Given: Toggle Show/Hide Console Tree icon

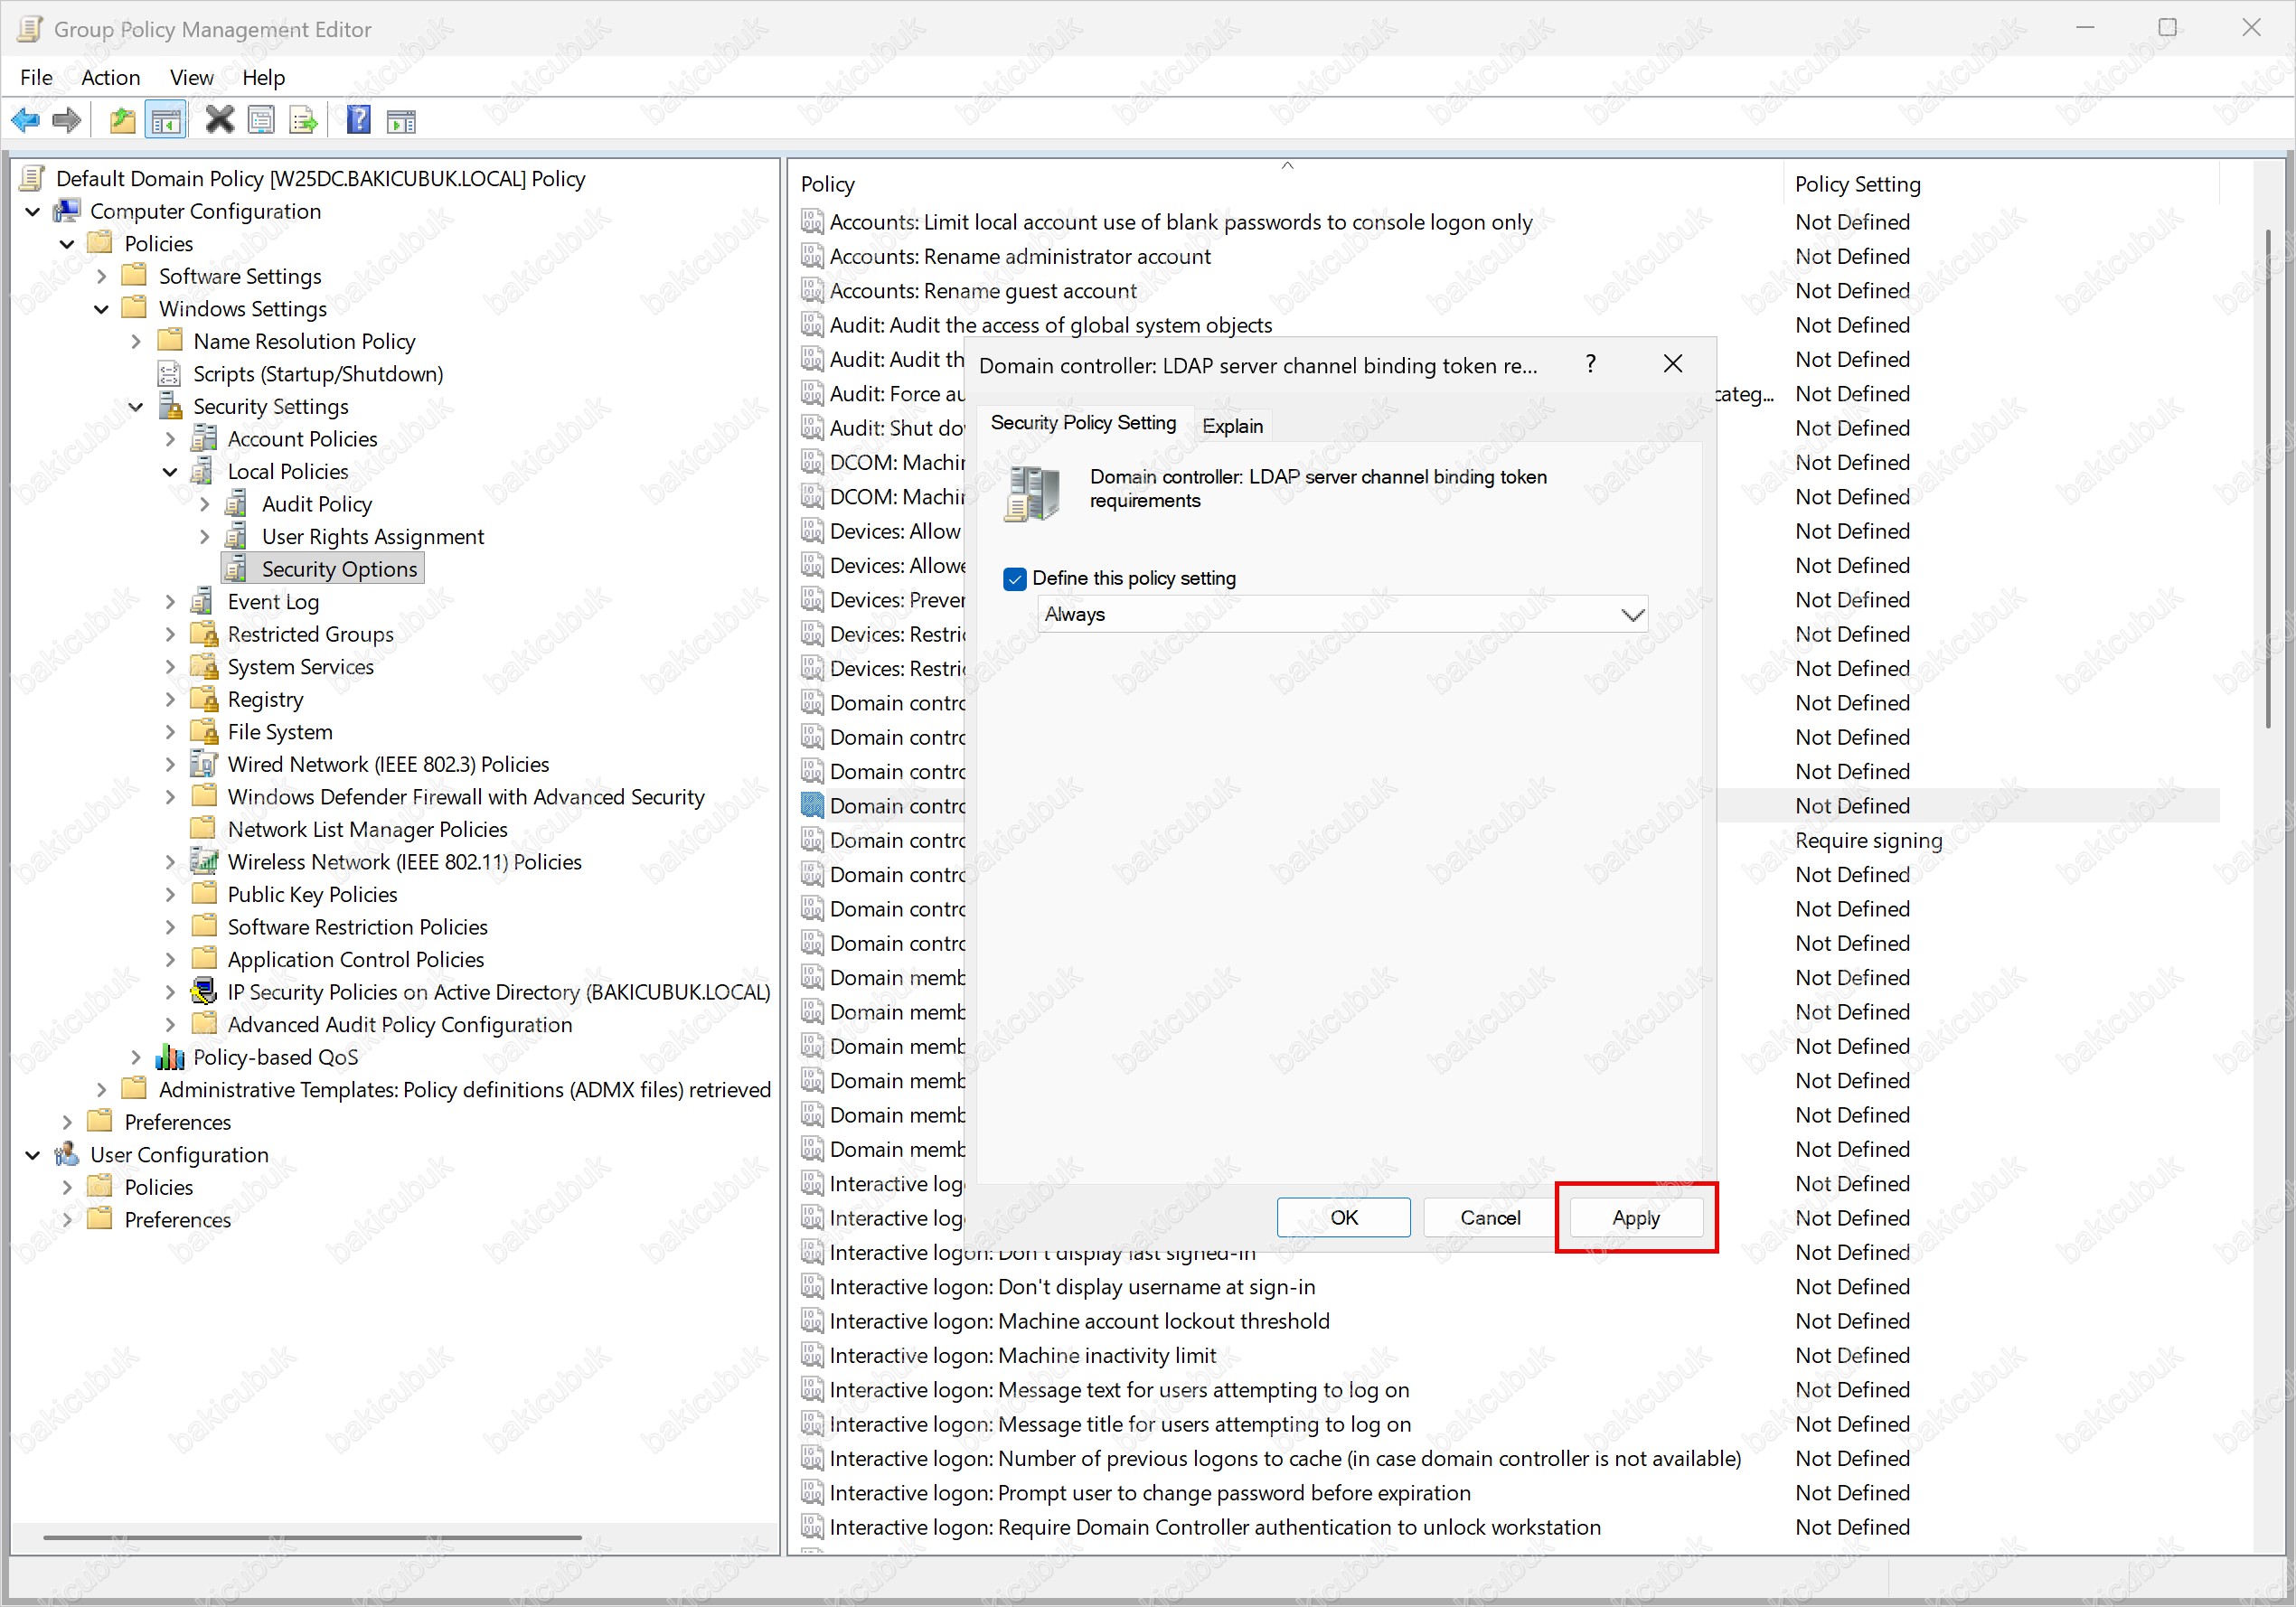Looking at the screenshot, I should [165, 121].
